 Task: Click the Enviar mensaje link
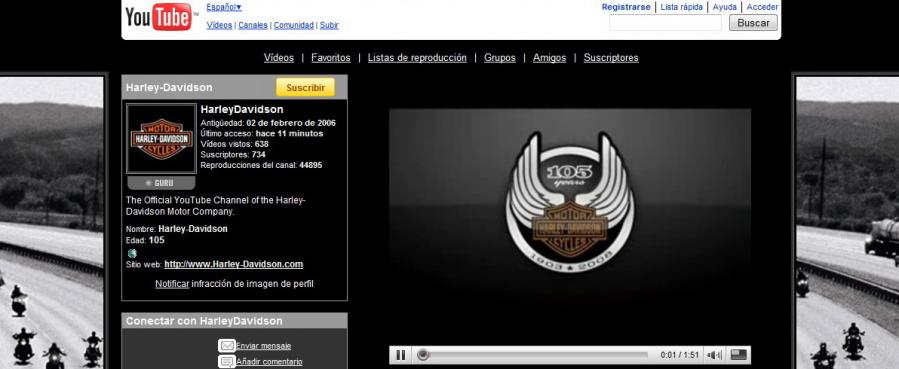pyautogui.click(x=263, y=346)
